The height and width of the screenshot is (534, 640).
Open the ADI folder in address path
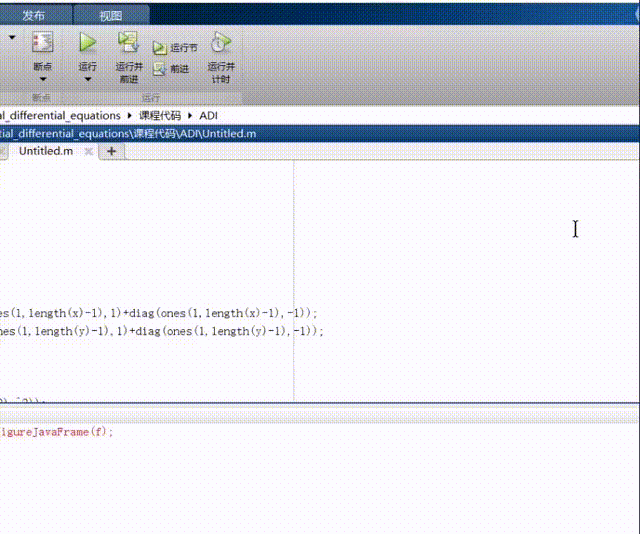point(208,116)
